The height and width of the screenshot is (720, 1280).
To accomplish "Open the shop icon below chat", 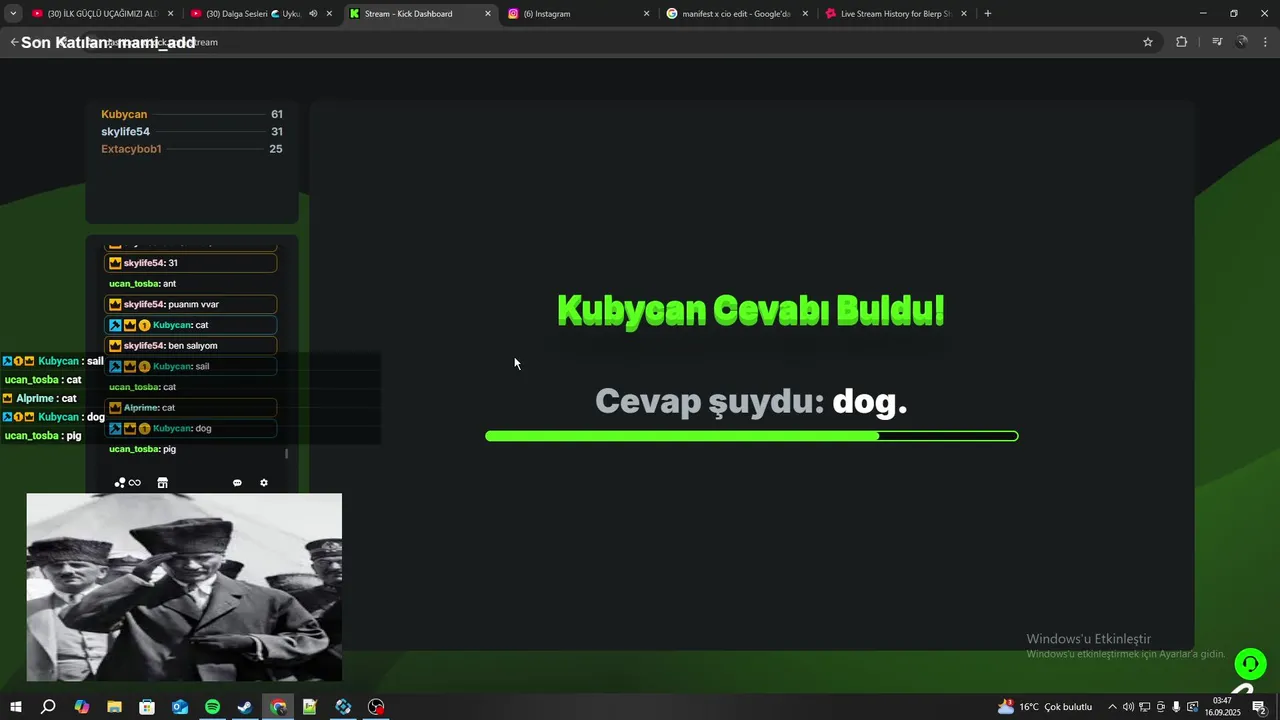I will pos(162,483).
